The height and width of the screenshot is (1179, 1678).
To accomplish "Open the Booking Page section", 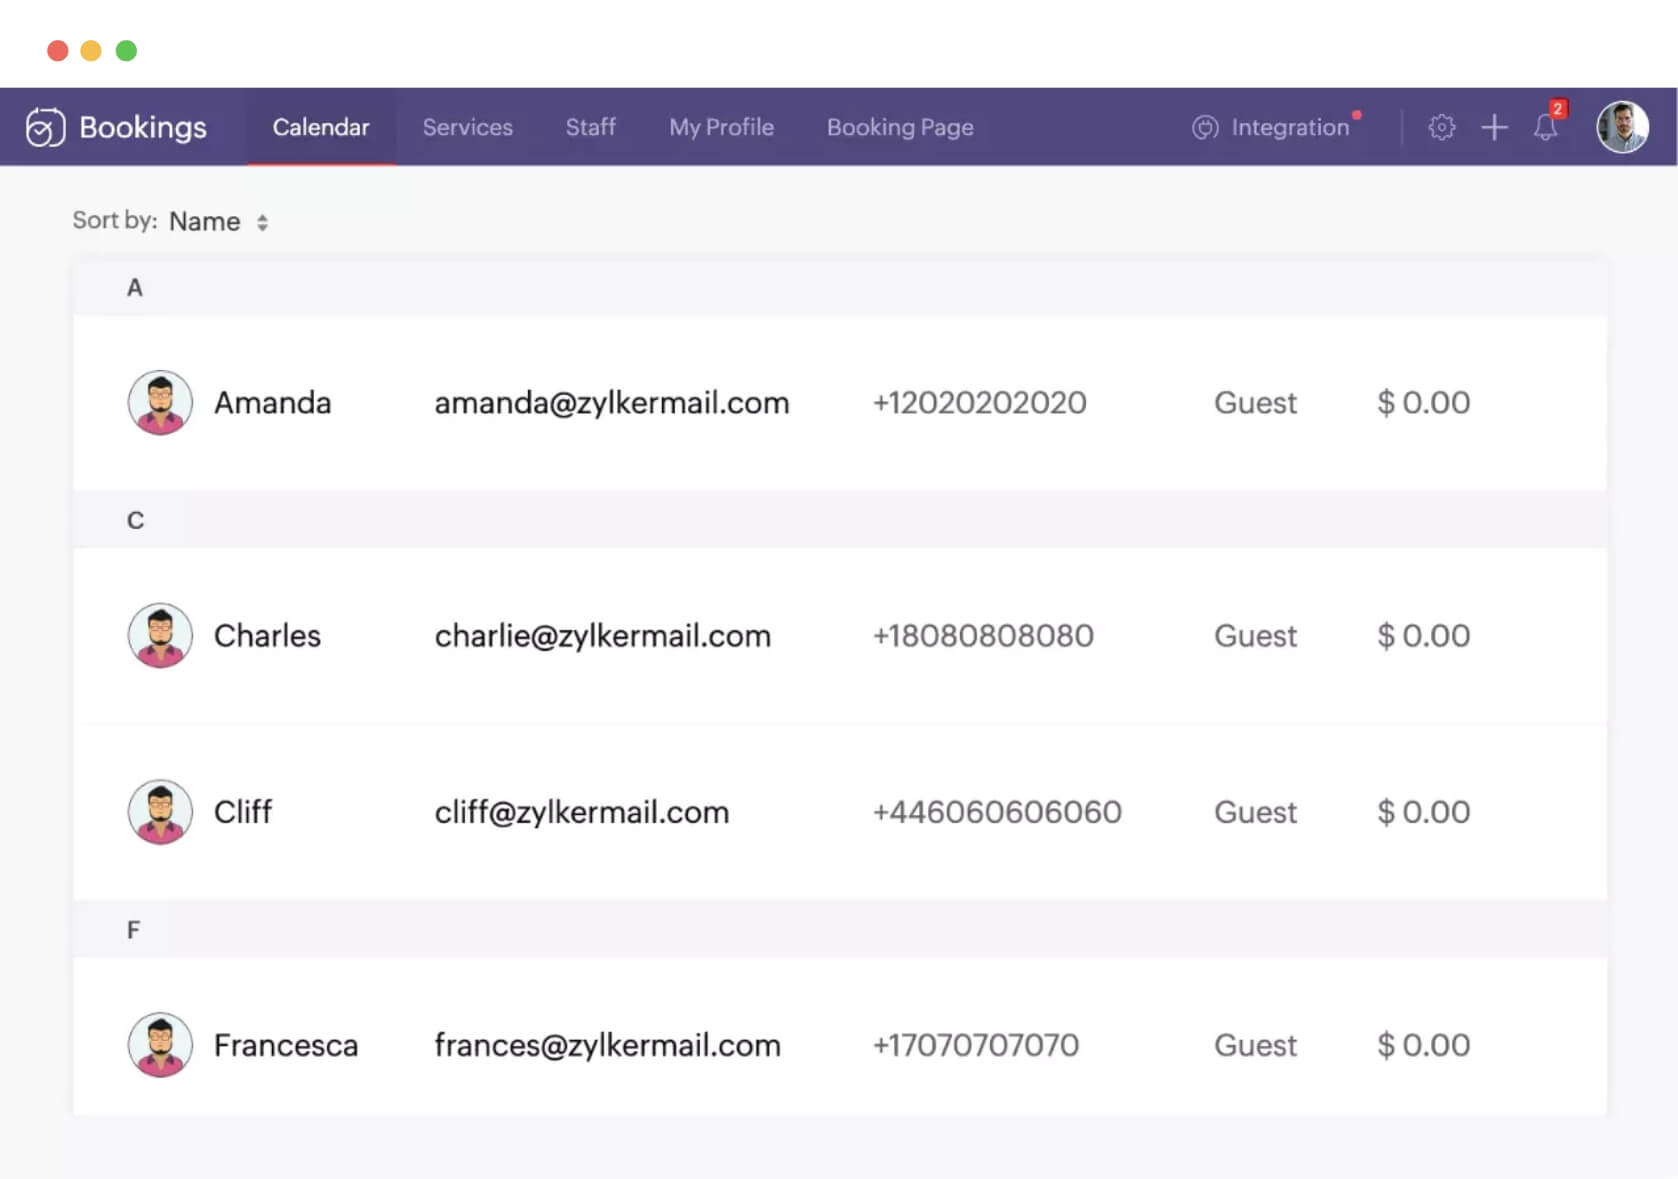I will [899, 127].
